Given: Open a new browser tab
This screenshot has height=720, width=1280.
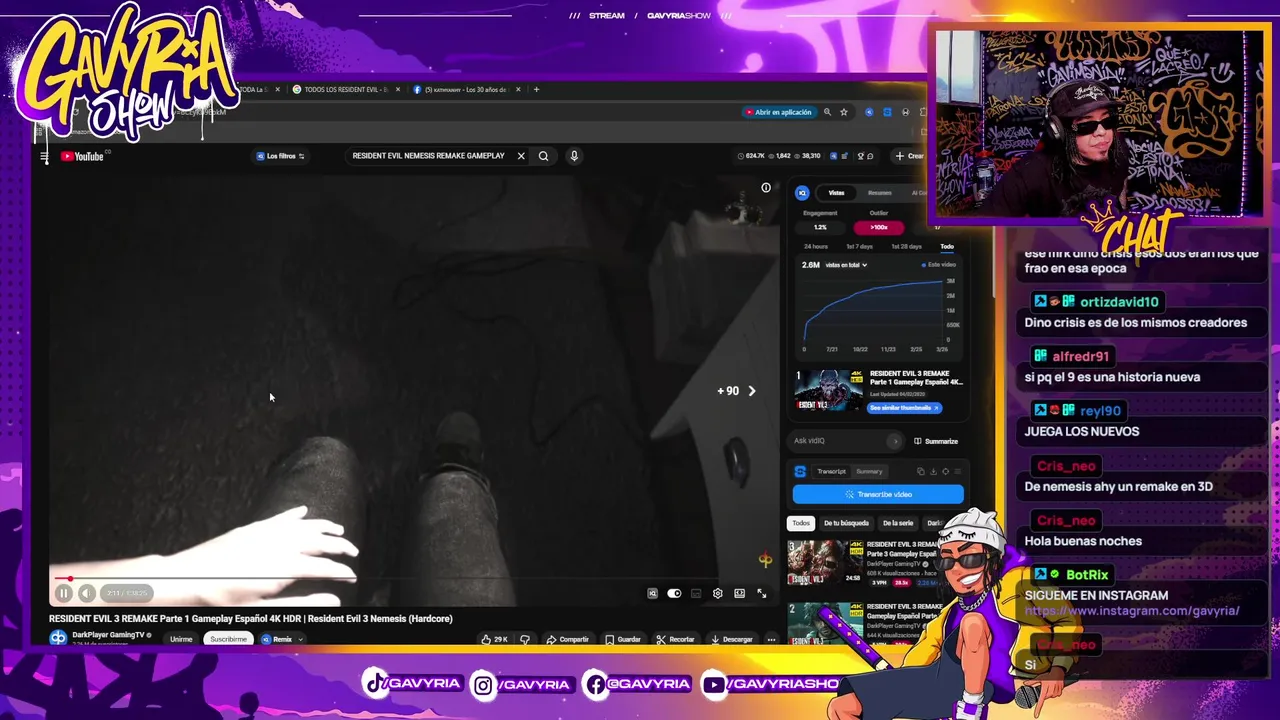Looking at the screenshot, I should point(536,90).
